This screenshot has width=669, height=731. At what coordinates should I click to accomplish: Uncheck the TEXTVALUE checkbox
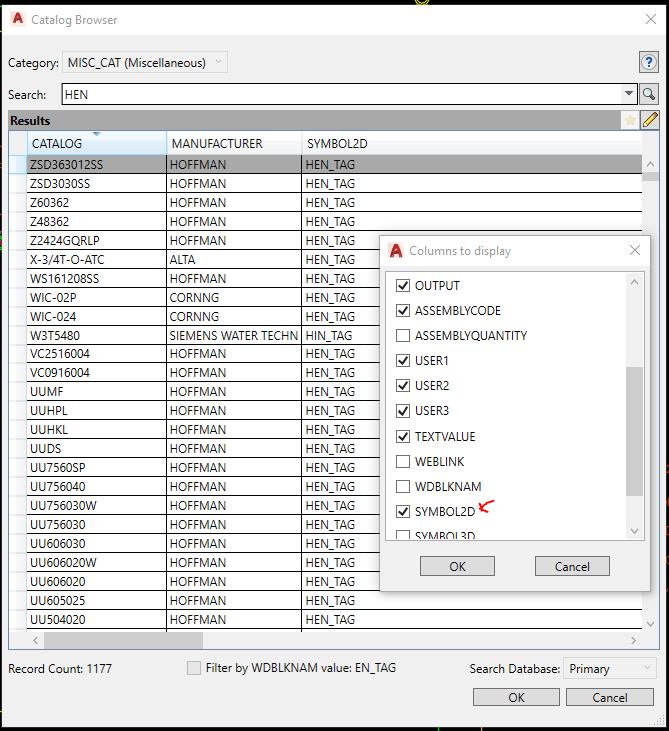click(x=403, y=436)
